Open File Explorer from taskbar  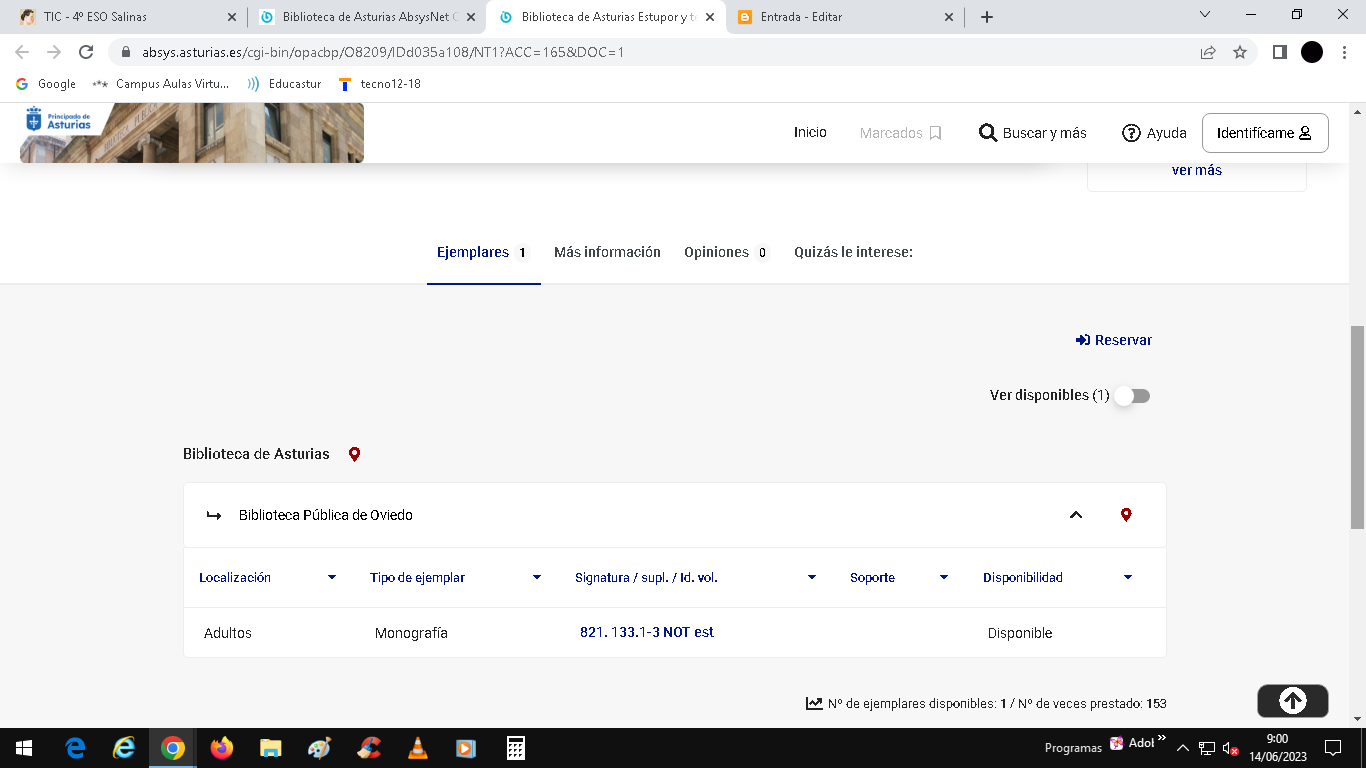pos(270,748)
